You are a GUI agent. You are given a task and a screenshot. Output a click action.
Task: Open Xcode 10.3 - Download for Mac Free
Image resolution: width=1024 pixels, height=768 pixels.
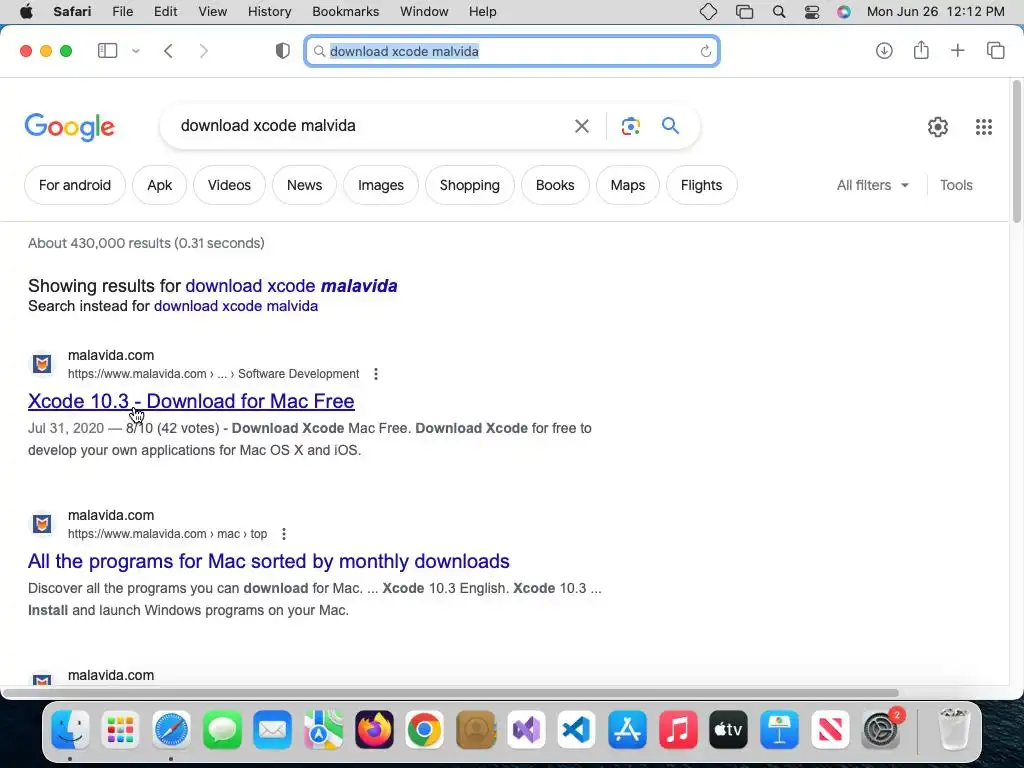(191, 401)
